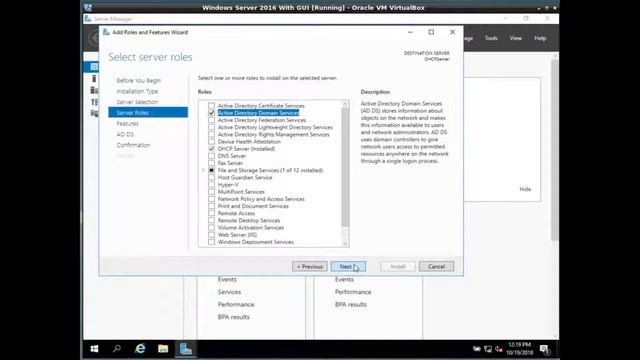Screen dimensions: 640x360
Task: Select All Servers sidebar icon
Action: pyautogui.click(x=94, y=90)
